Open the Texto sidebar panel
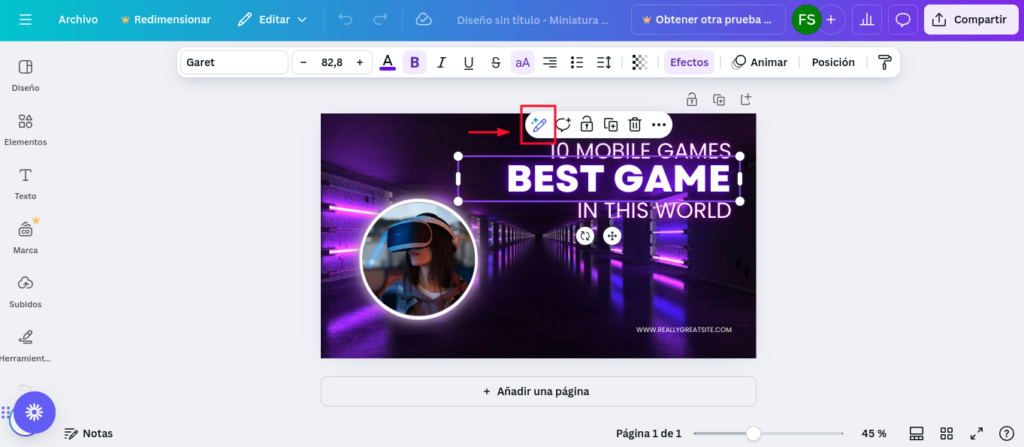 point(25,184)
